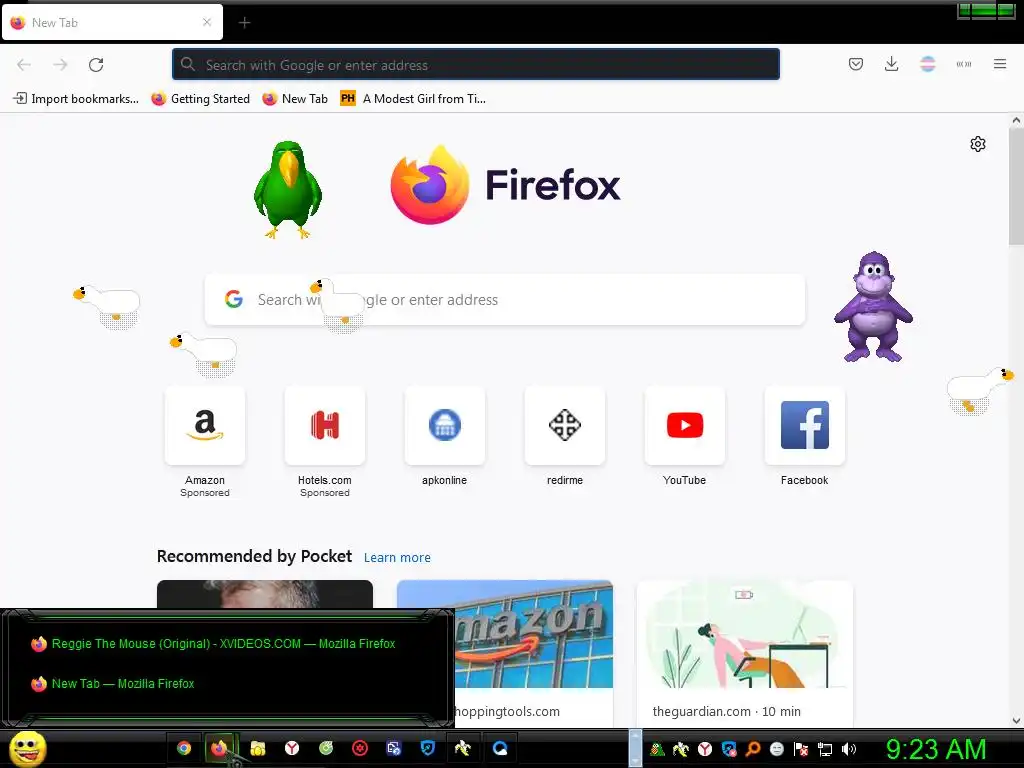Click the banana icon in the taskbar

click(x=463, y=748)
